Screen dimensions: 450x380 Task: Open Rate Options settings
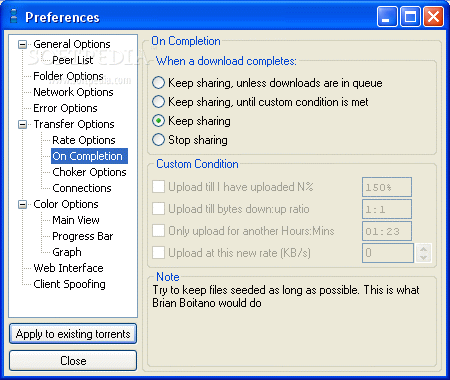pyautogui.click(x=84, y=140)
